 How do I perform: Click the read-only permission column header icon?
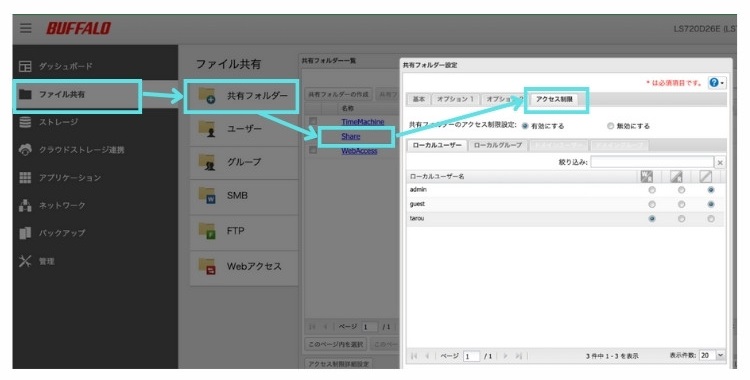[676, 176]
